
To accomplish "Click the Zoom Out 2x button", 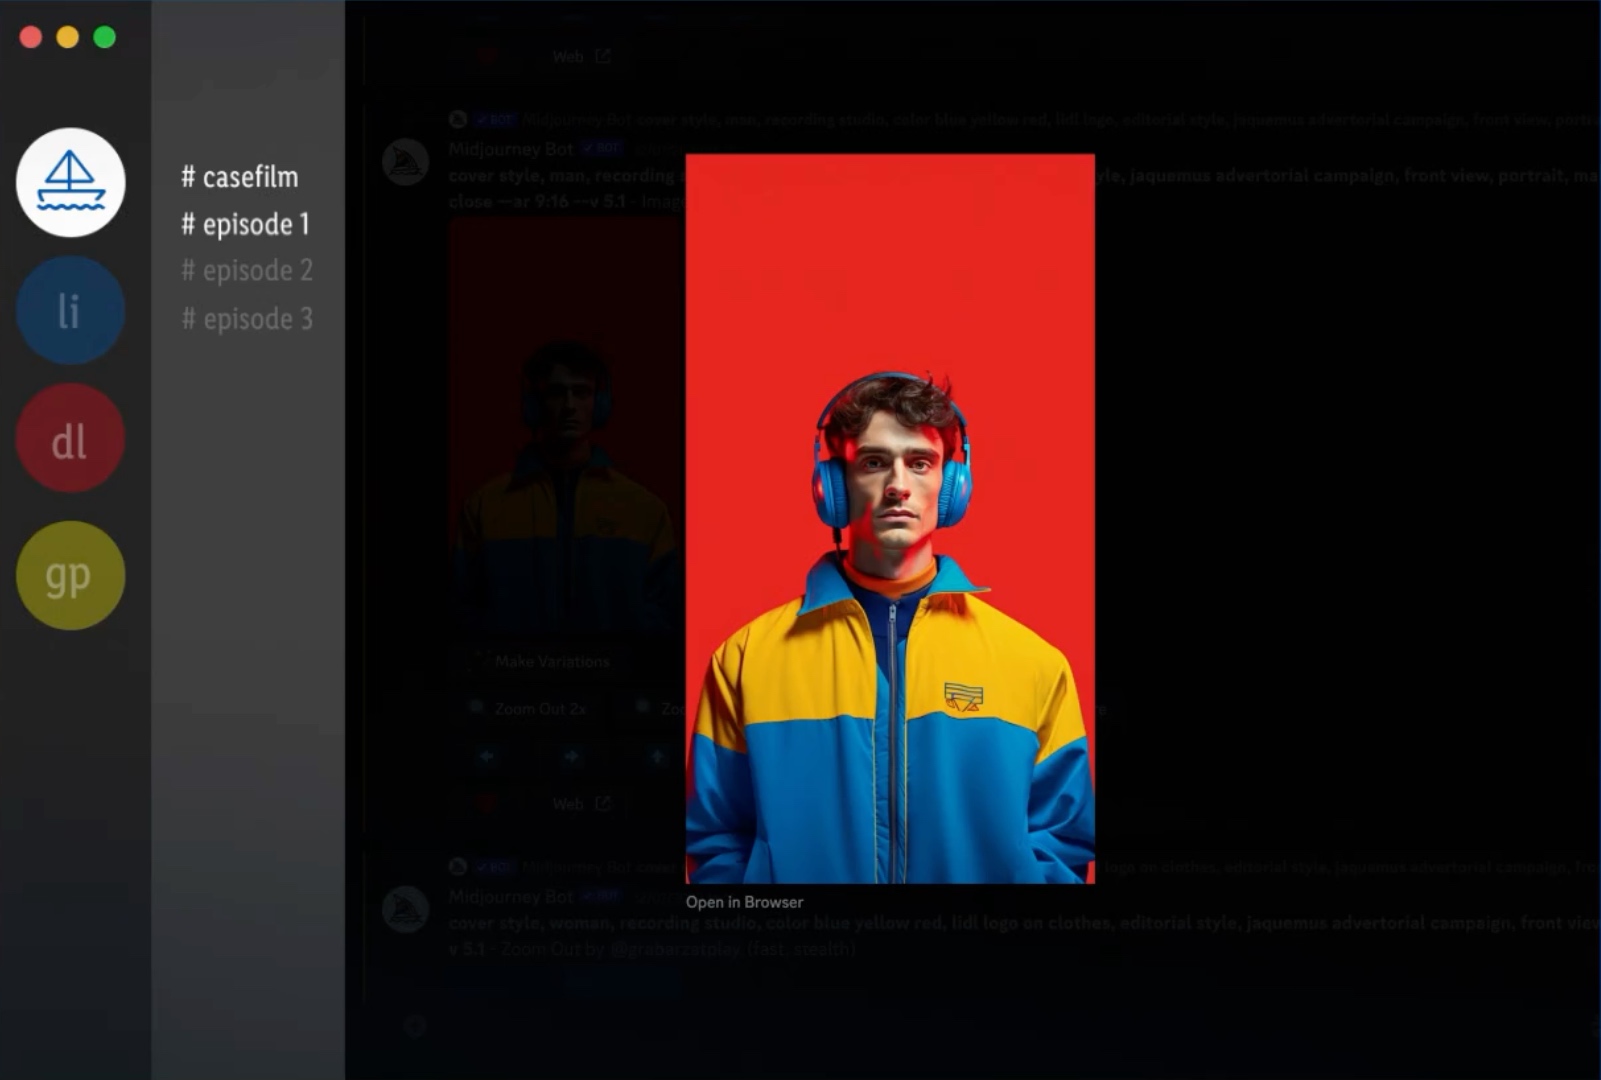I will 530,709.
